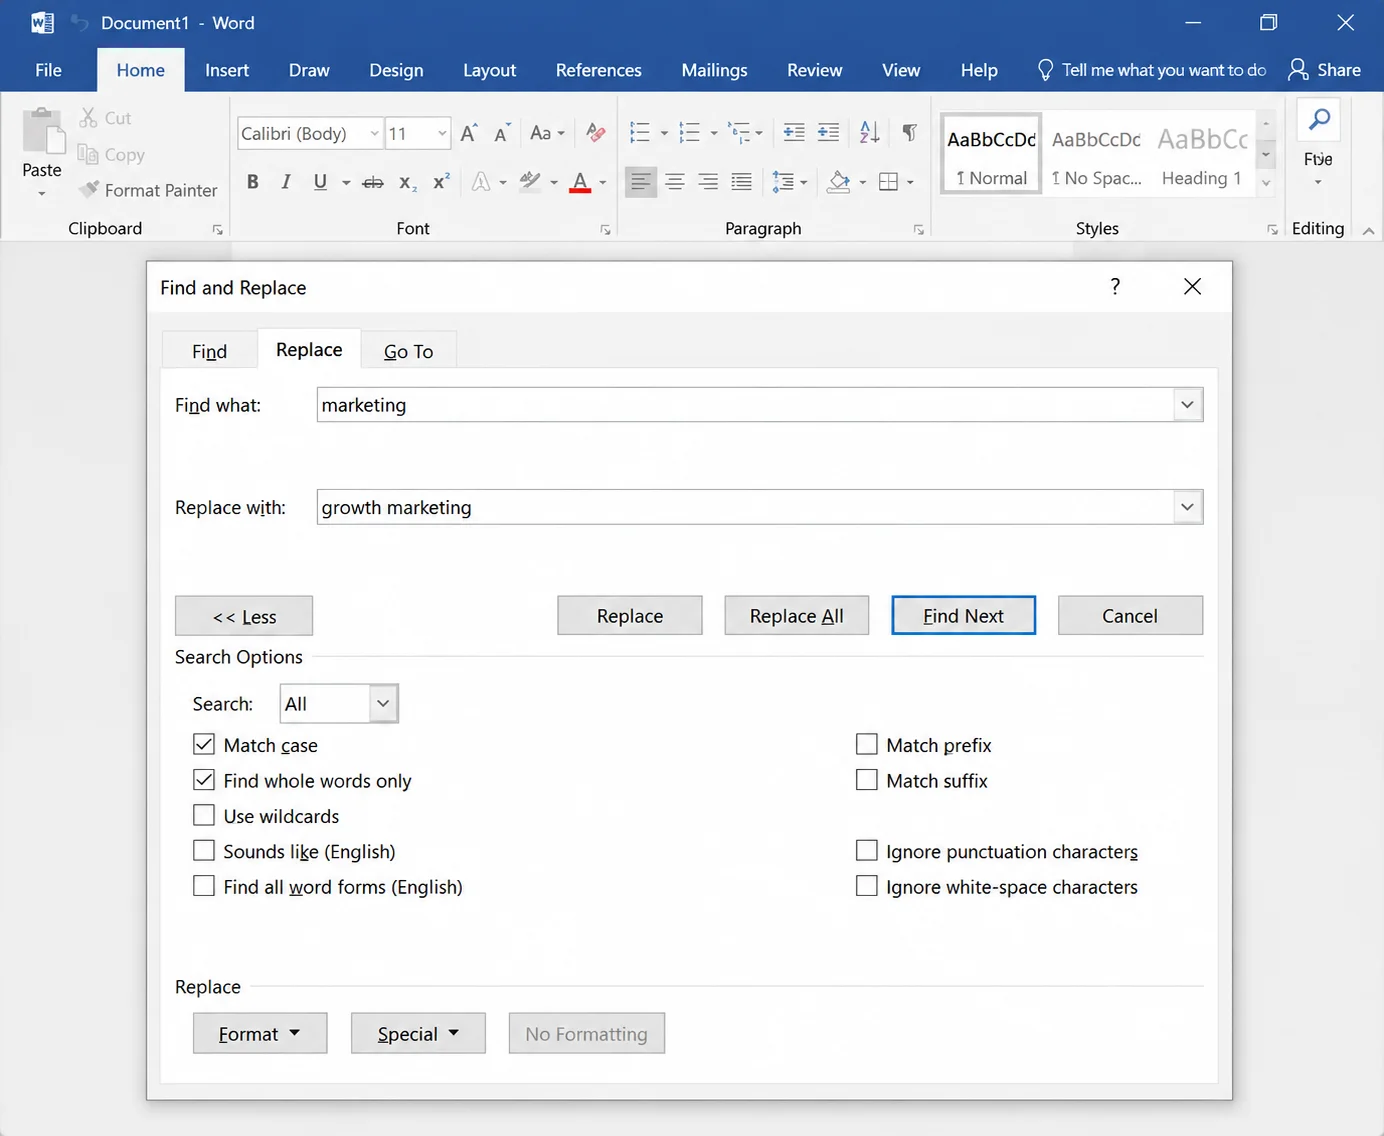Activate the Format Painter brush
This screenshot has width=1384, height=1136.
[89, 189]
